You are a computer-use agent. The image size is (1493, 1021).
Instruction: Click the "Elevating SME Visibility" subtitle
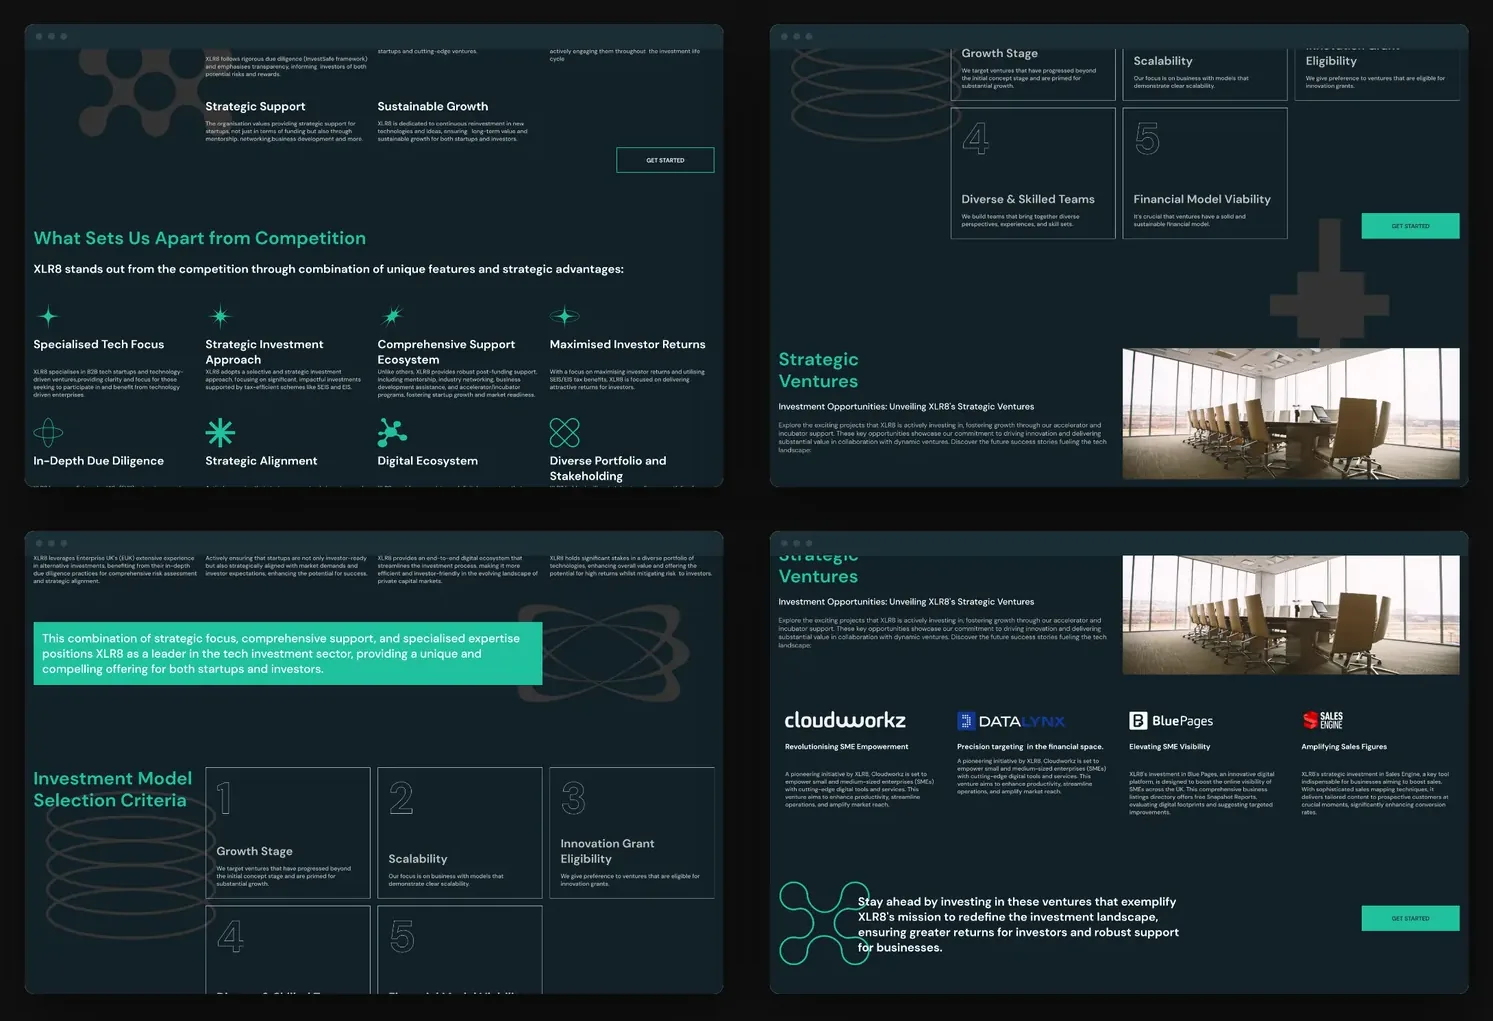(x=1170, y=747)
